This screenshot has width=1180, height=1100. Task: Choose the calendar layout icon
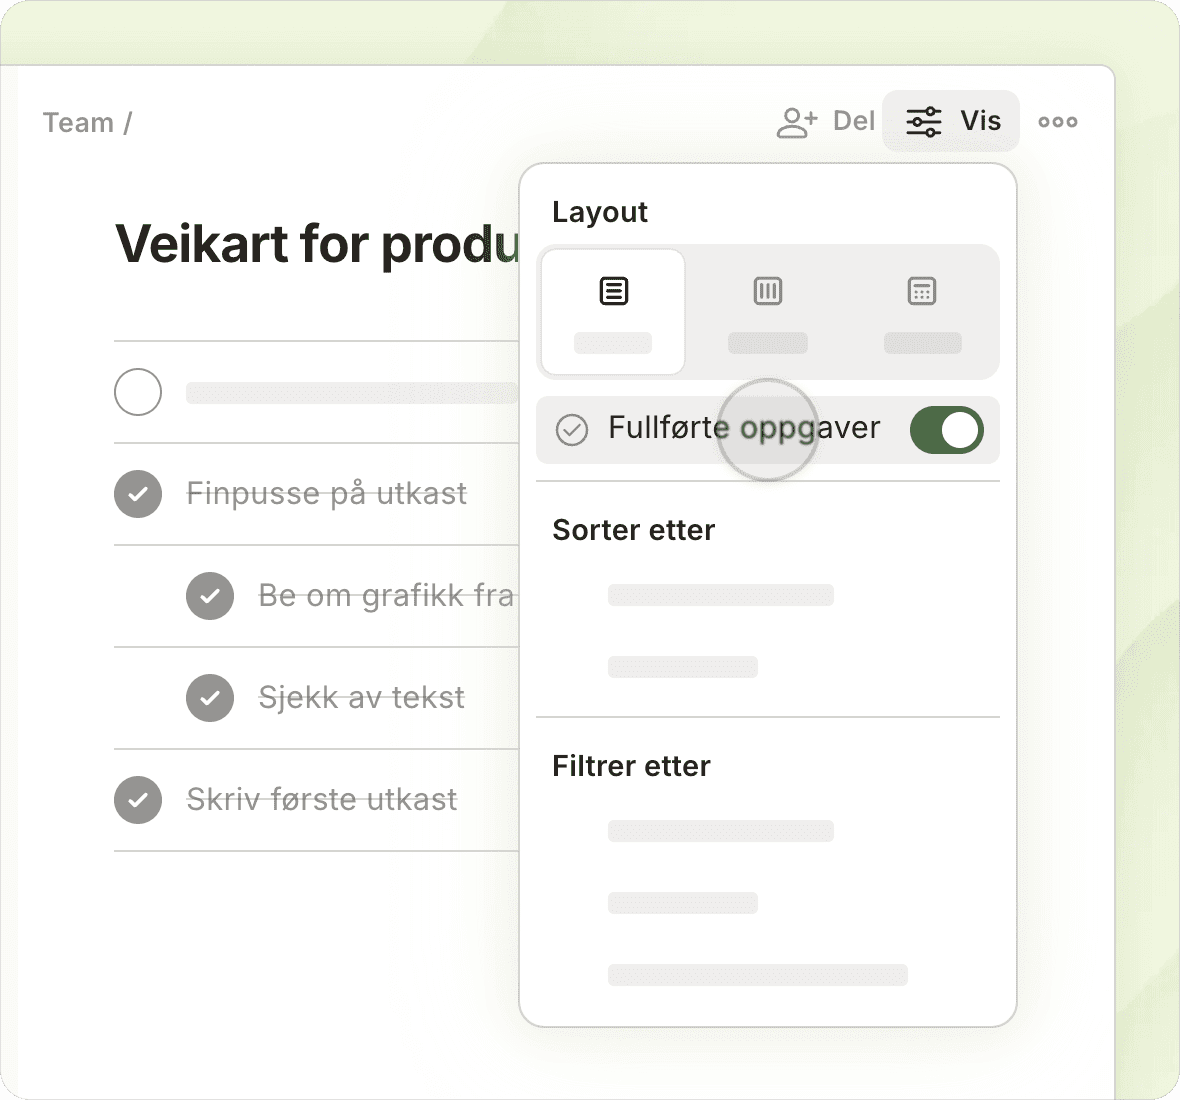click(921, 292)
